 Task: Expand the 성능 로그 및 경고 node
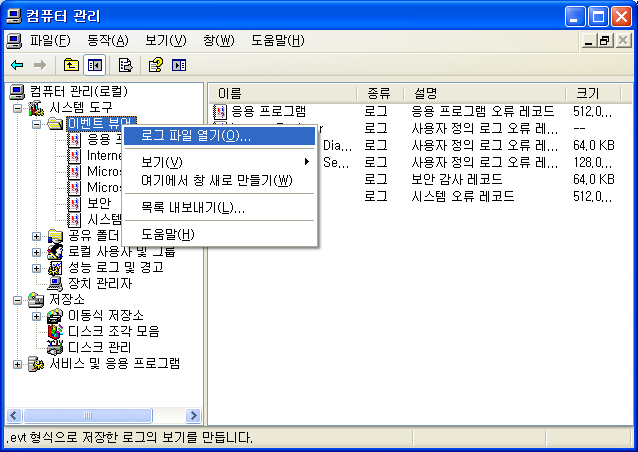[x=37, y=268]
